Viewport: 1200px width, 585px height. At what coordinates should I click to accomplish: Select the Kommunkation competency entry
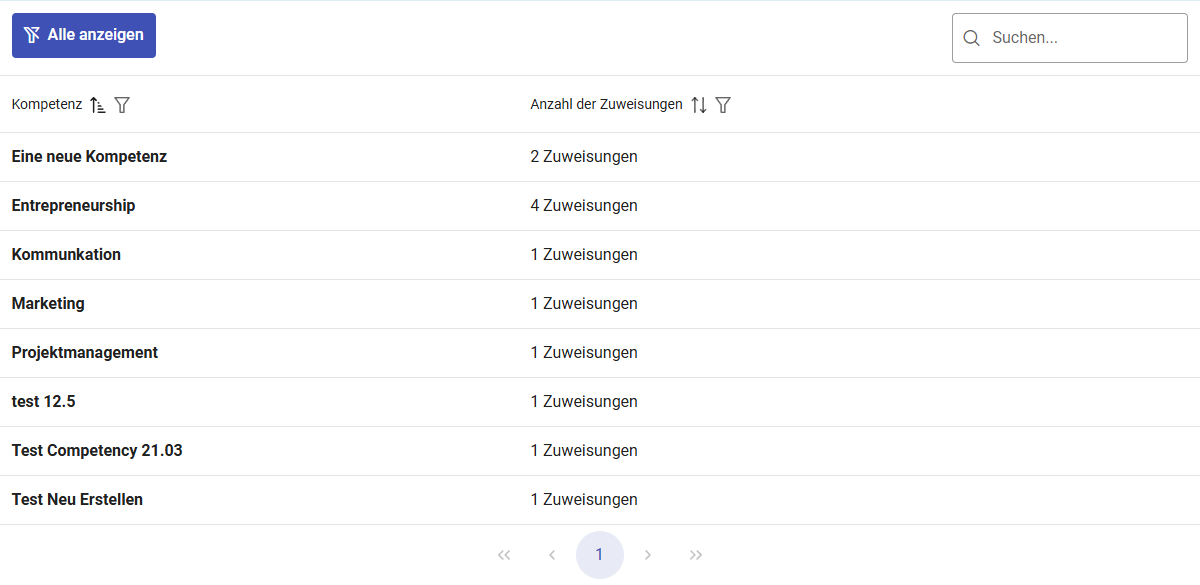tap(66, 255)
